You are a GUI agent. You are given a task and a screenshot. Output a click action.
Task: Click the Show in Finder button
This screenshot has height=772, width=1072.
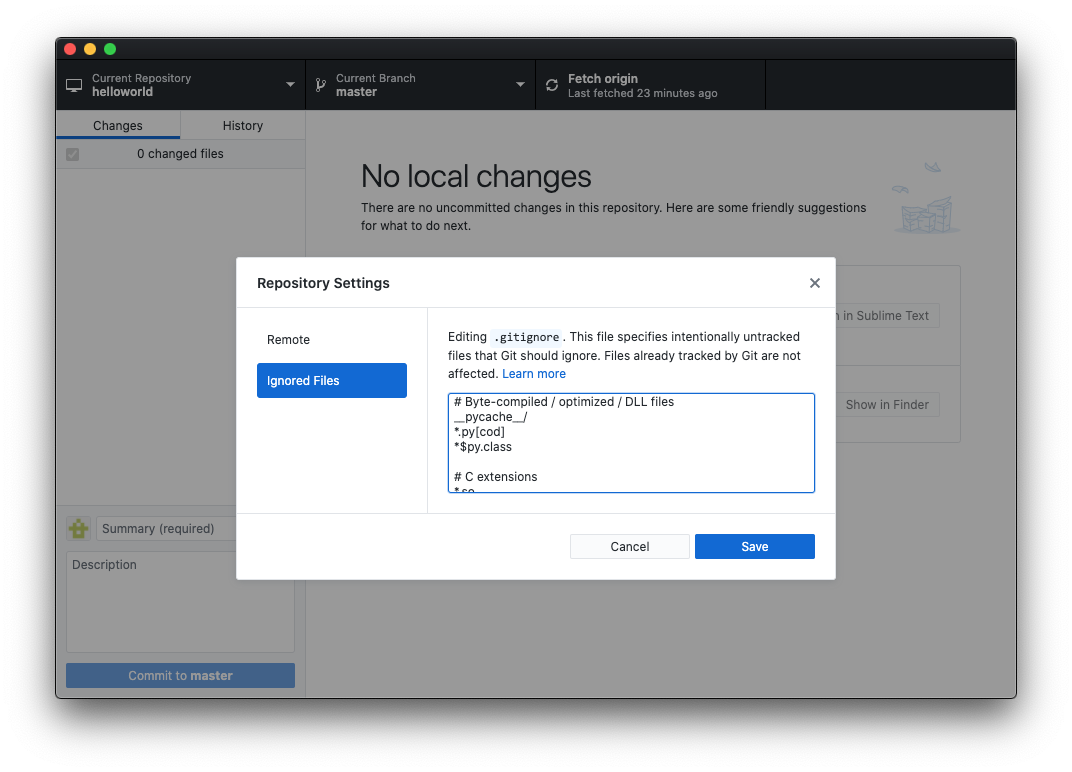(887, 405)
